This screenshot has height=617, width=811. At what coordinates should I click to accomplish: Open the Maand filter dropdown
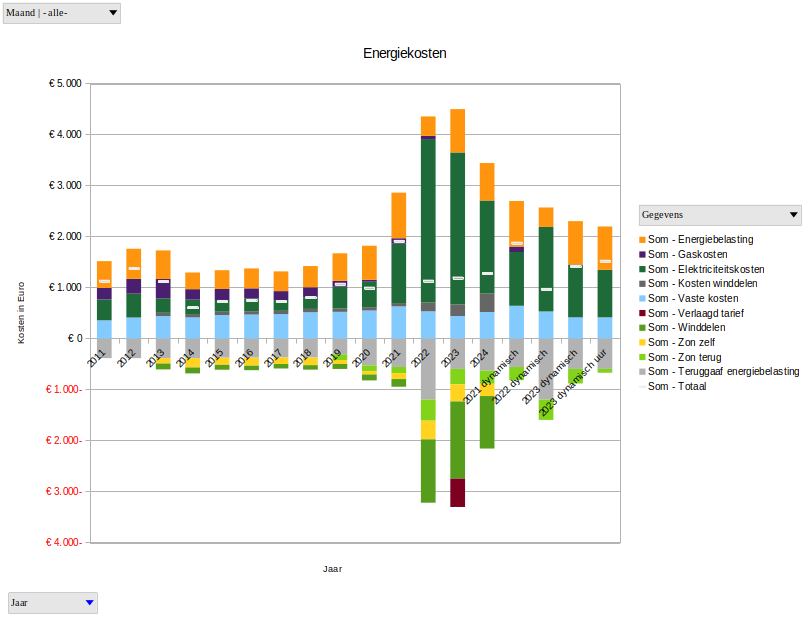point(62,13)
